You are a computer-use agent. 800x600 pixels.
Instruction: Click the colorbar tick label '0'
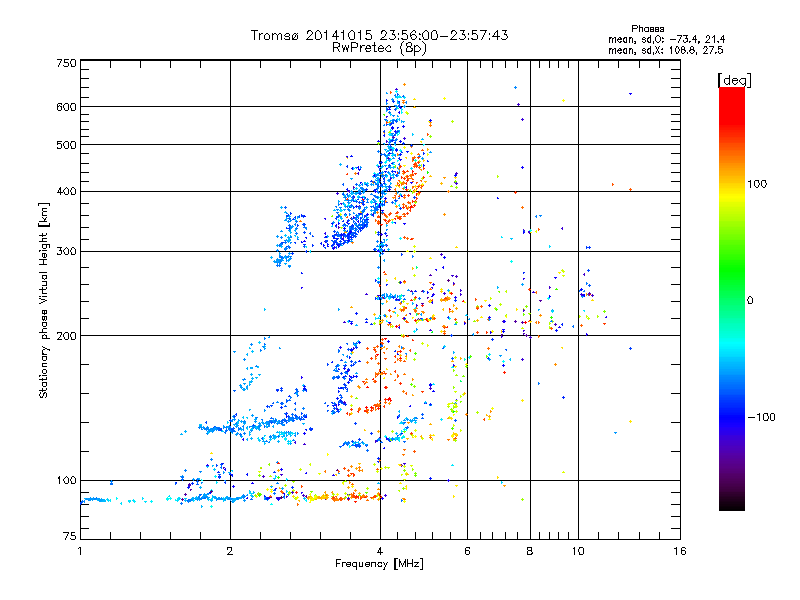(x=750, y=300)
